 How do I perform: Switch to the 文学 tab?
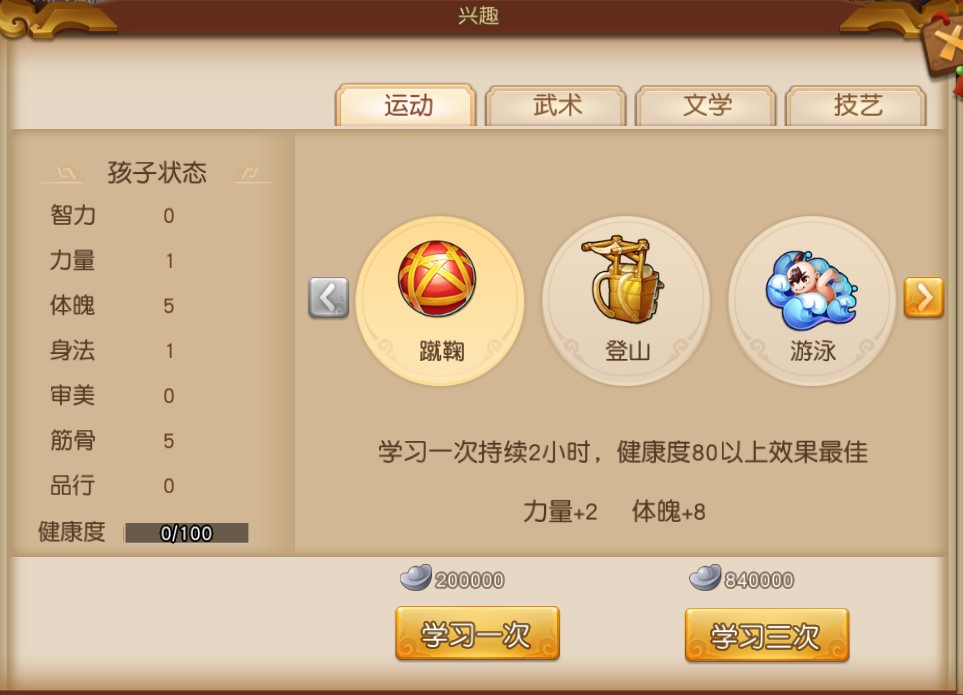click(706, 106)
